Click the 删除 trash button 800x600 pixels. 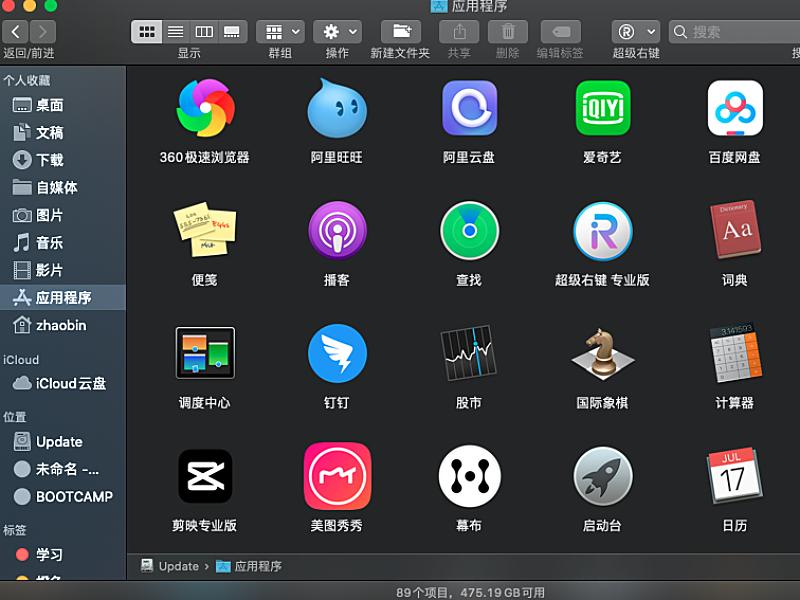point(508,32)
